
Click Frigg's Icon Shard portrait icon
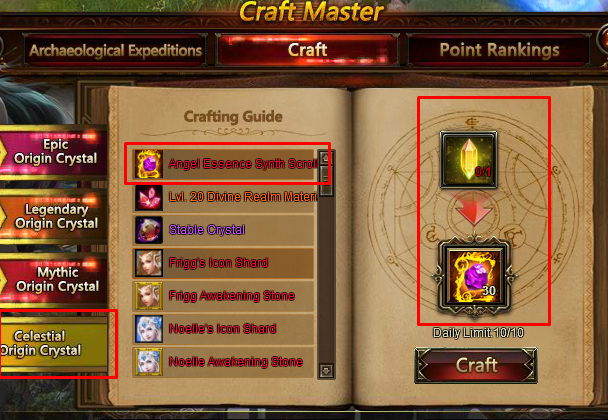click(x=149, y=263)
